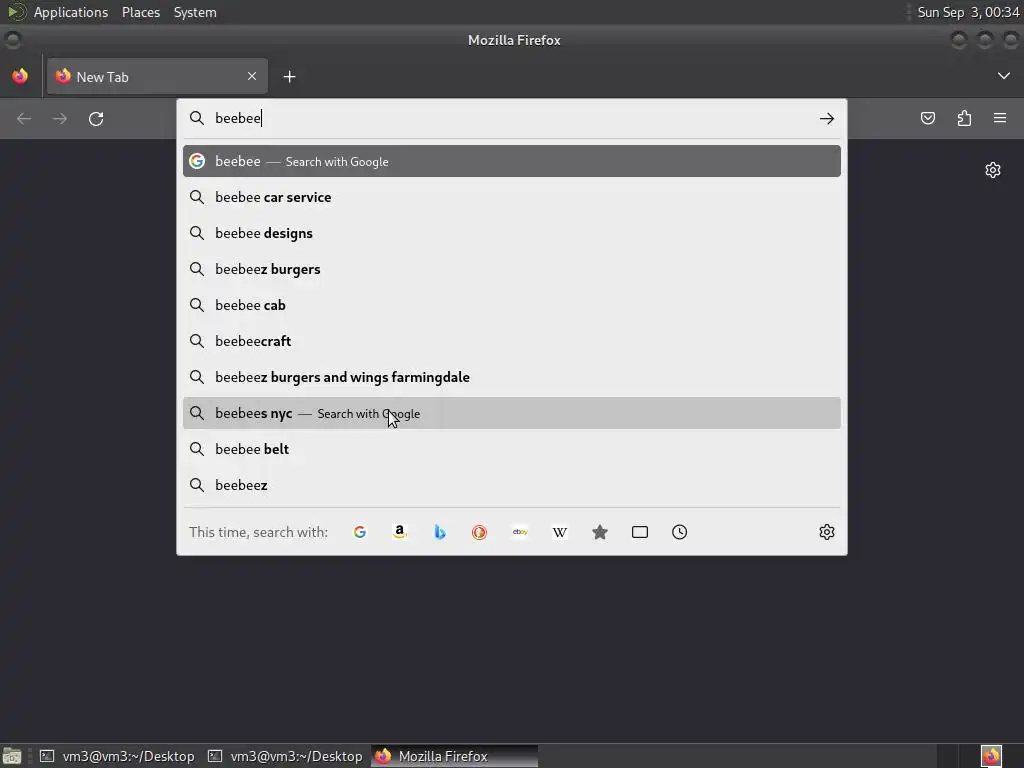Search this time with DuckDuckGo
Screen dimensions: 1024x768
479,532
